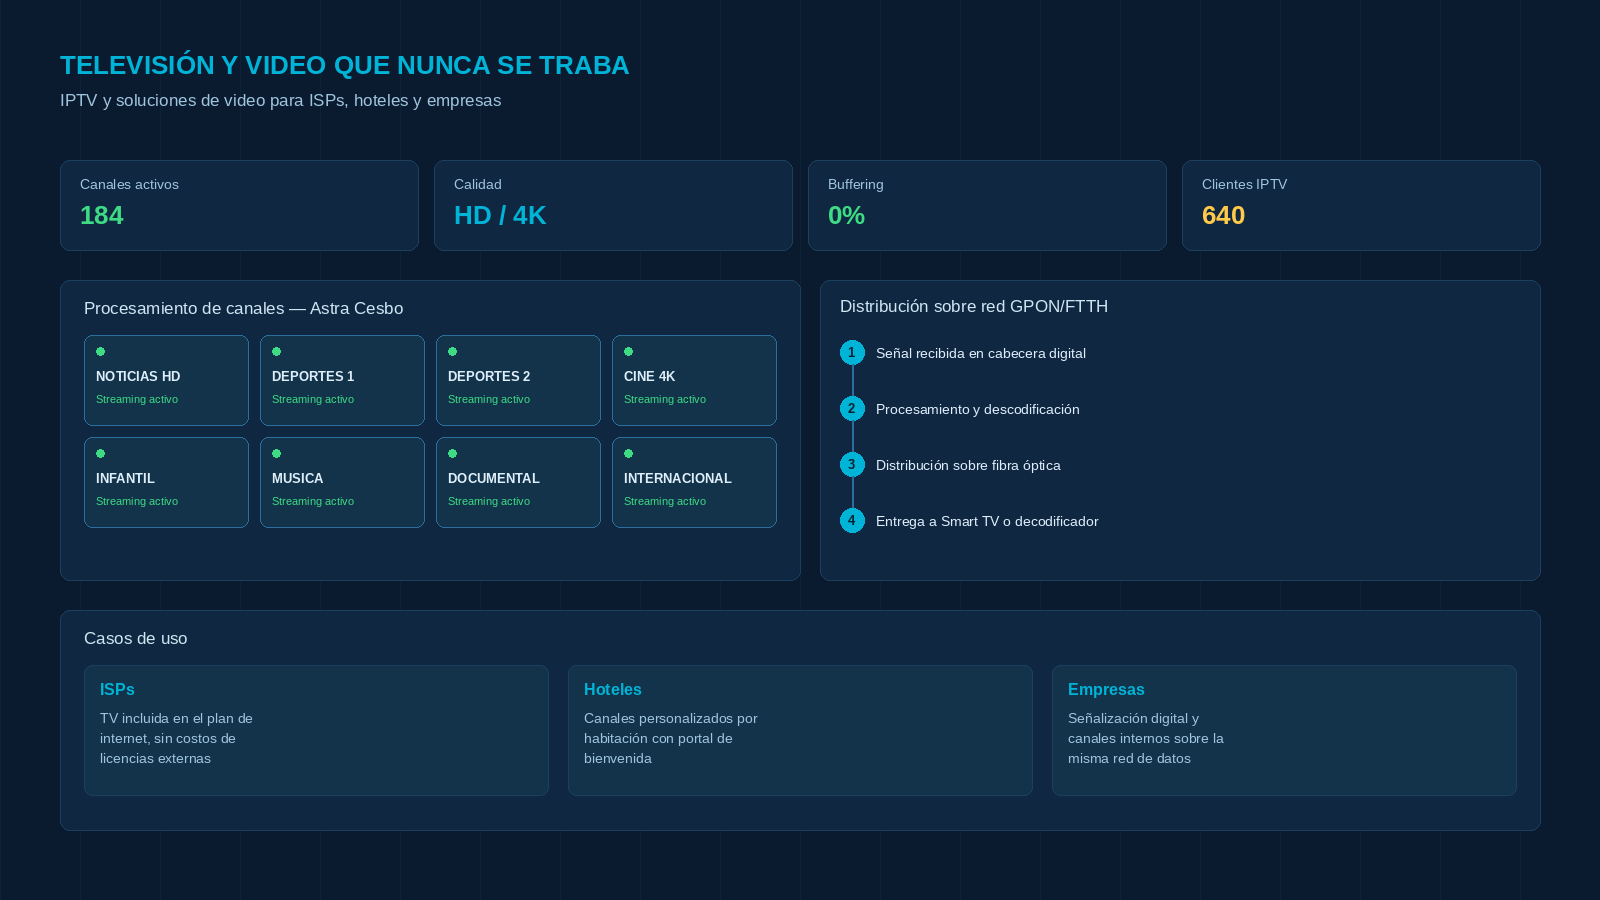This screenshot has height=900, width=1600.
Task: Click the green status dot on DEPORTES 2
Action: click(x=452, y=351)
